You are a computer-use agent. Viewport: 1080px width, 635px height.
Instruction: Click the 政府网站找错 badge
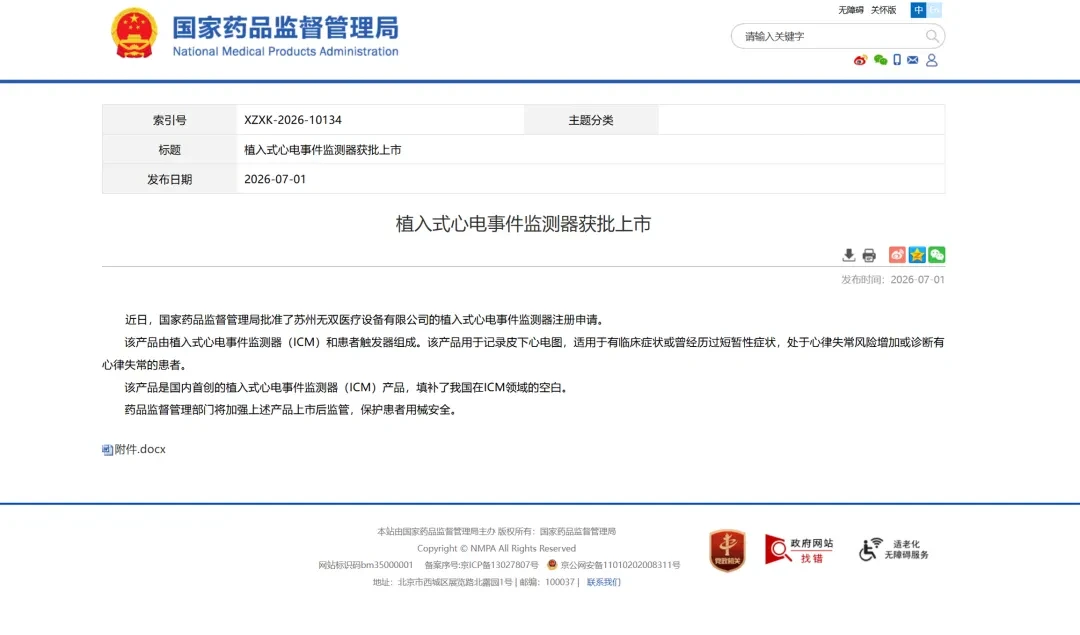click(799, 550)
